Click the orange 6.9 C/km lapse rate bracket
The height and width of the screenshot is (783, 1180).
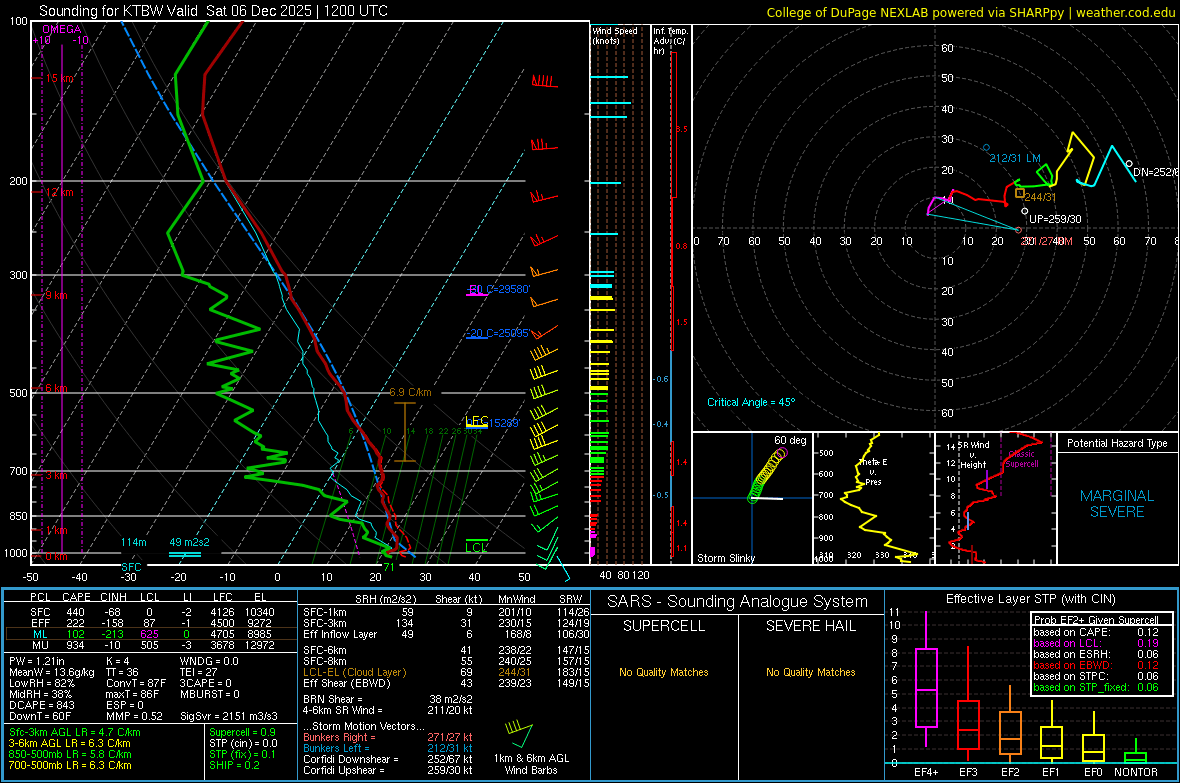coord(405,431)
